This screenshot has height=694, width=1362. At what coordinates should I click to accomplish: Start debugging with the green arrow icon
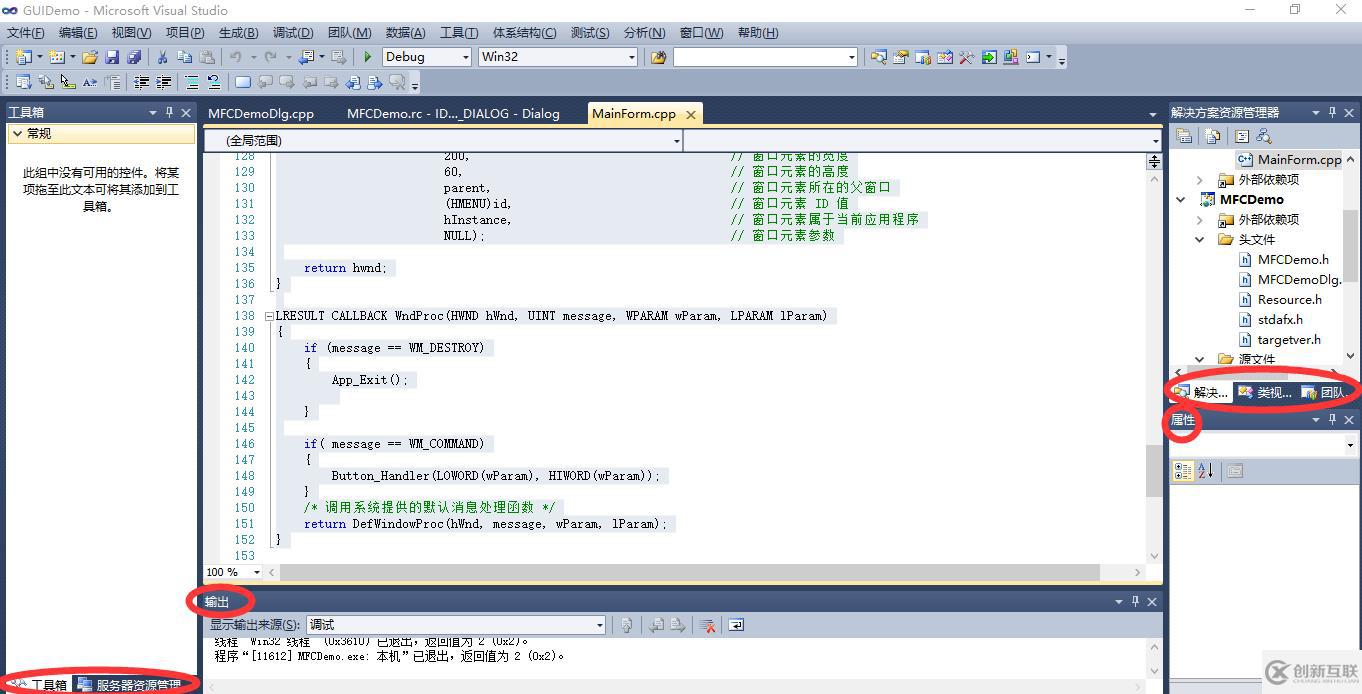(x=367, y=57)
